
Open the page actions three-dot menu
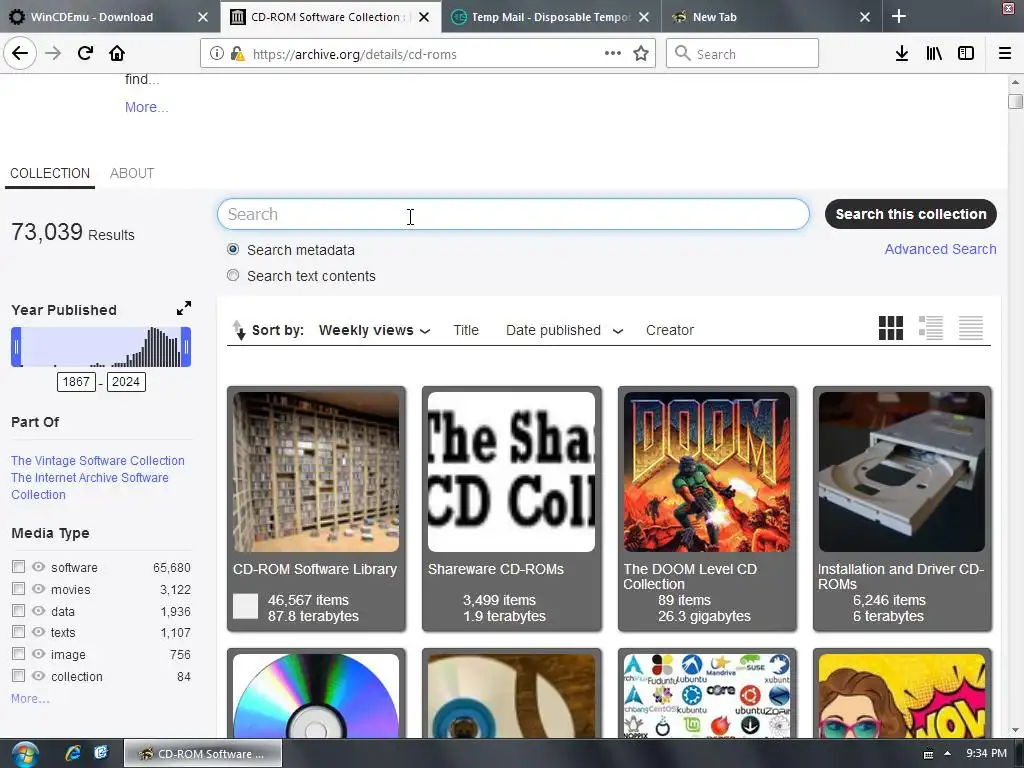(613, 54)
